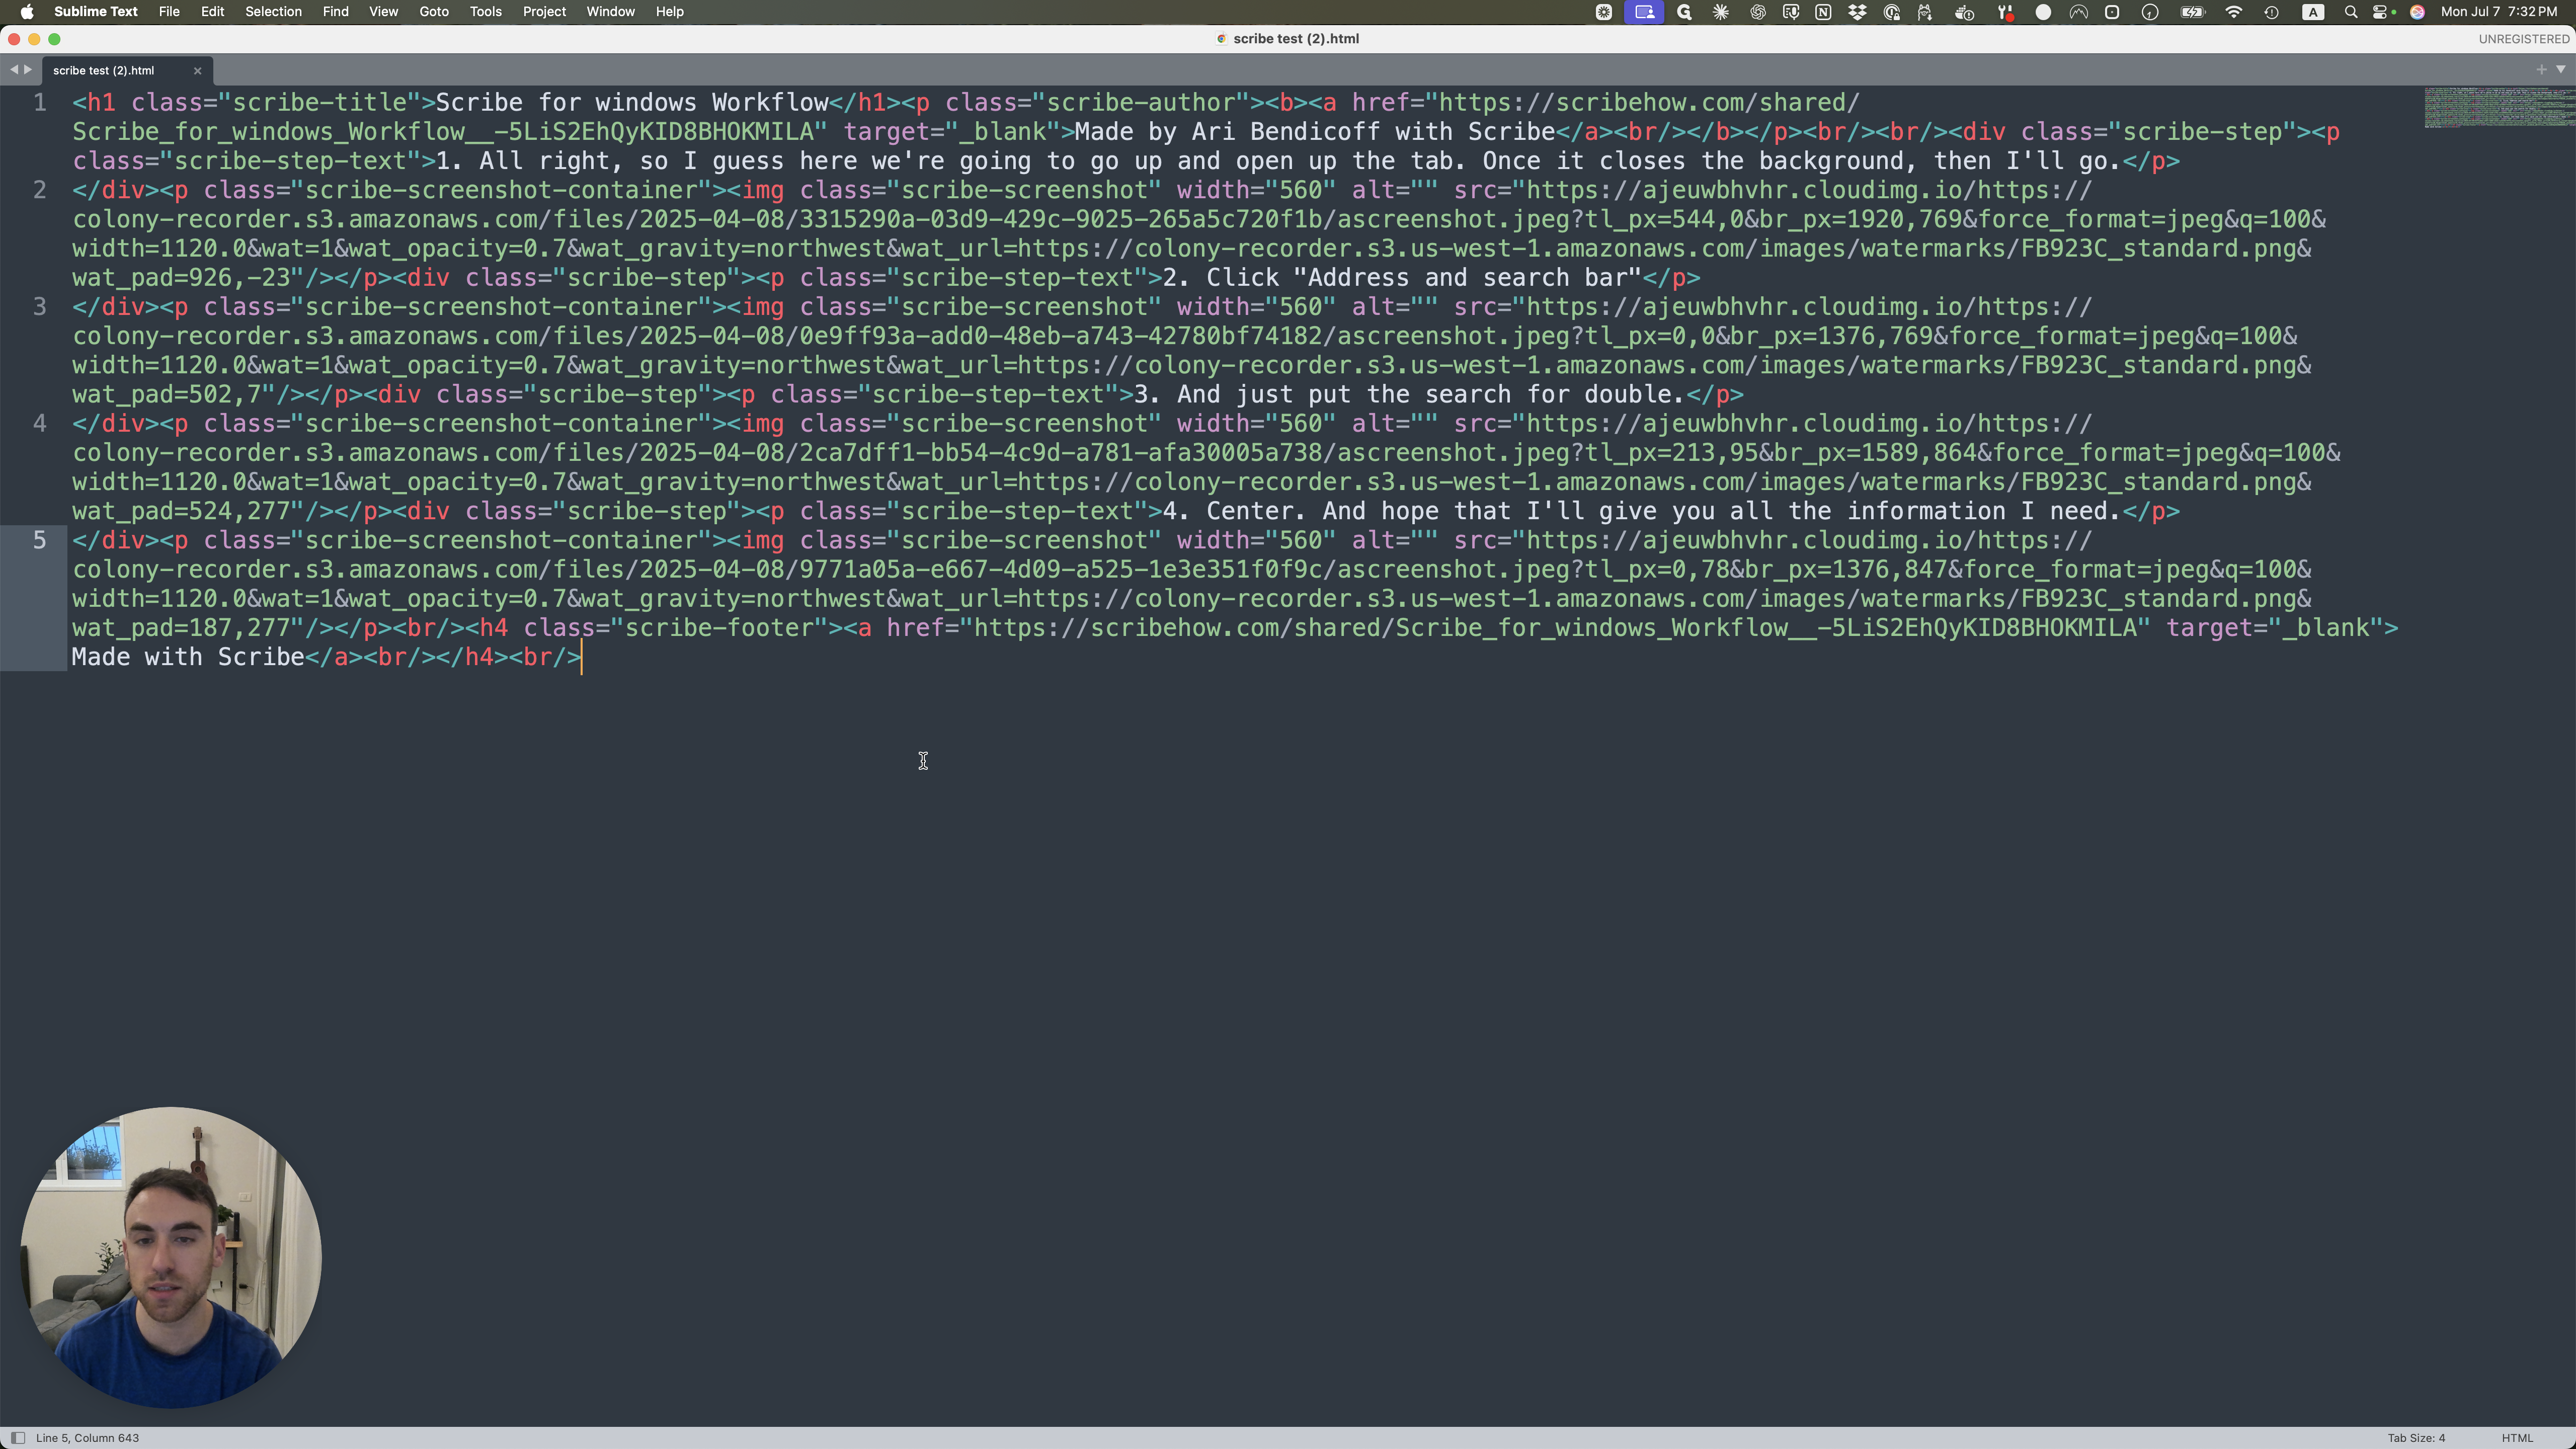Open the Dropbox menu bar icon
2576x1449 pixels.
pyautogui.click(x=1857, y=12)
